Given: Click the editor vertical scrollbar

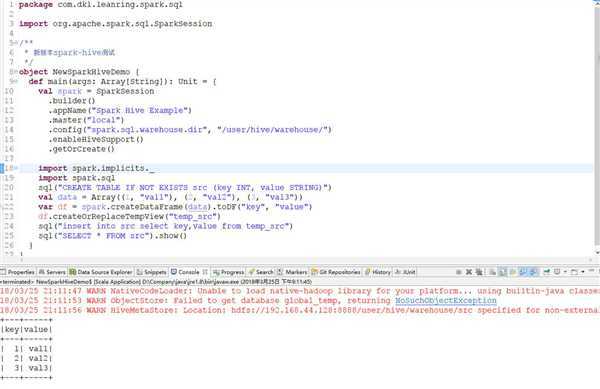Looking at the screenshot, I should (597, 126).
